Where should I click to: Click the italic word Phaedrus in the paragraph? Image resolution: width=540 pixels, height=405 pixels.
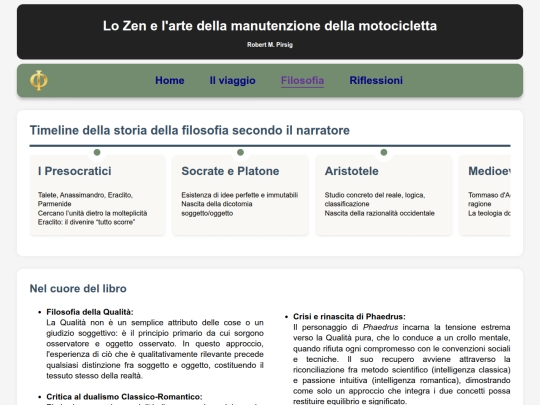[x=380, y=327]
